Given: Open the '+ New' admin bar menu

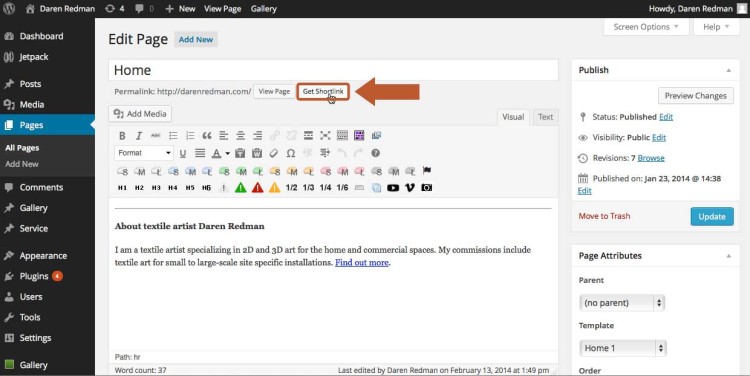Looking at the screenshot, I should coord(180,9).
